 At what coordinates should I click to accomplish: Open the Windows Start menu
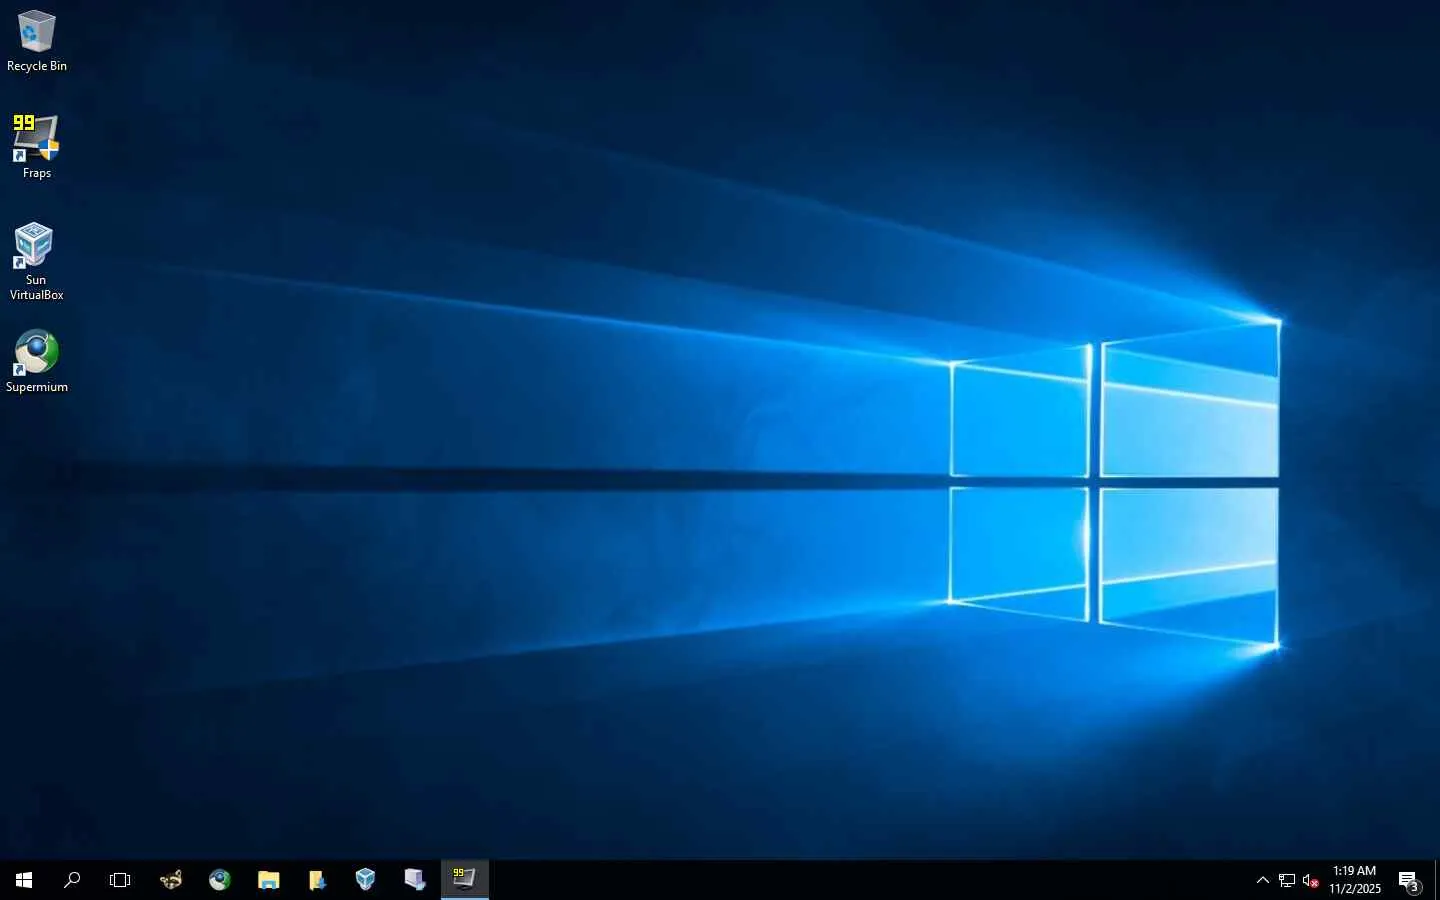click(24, 880)
